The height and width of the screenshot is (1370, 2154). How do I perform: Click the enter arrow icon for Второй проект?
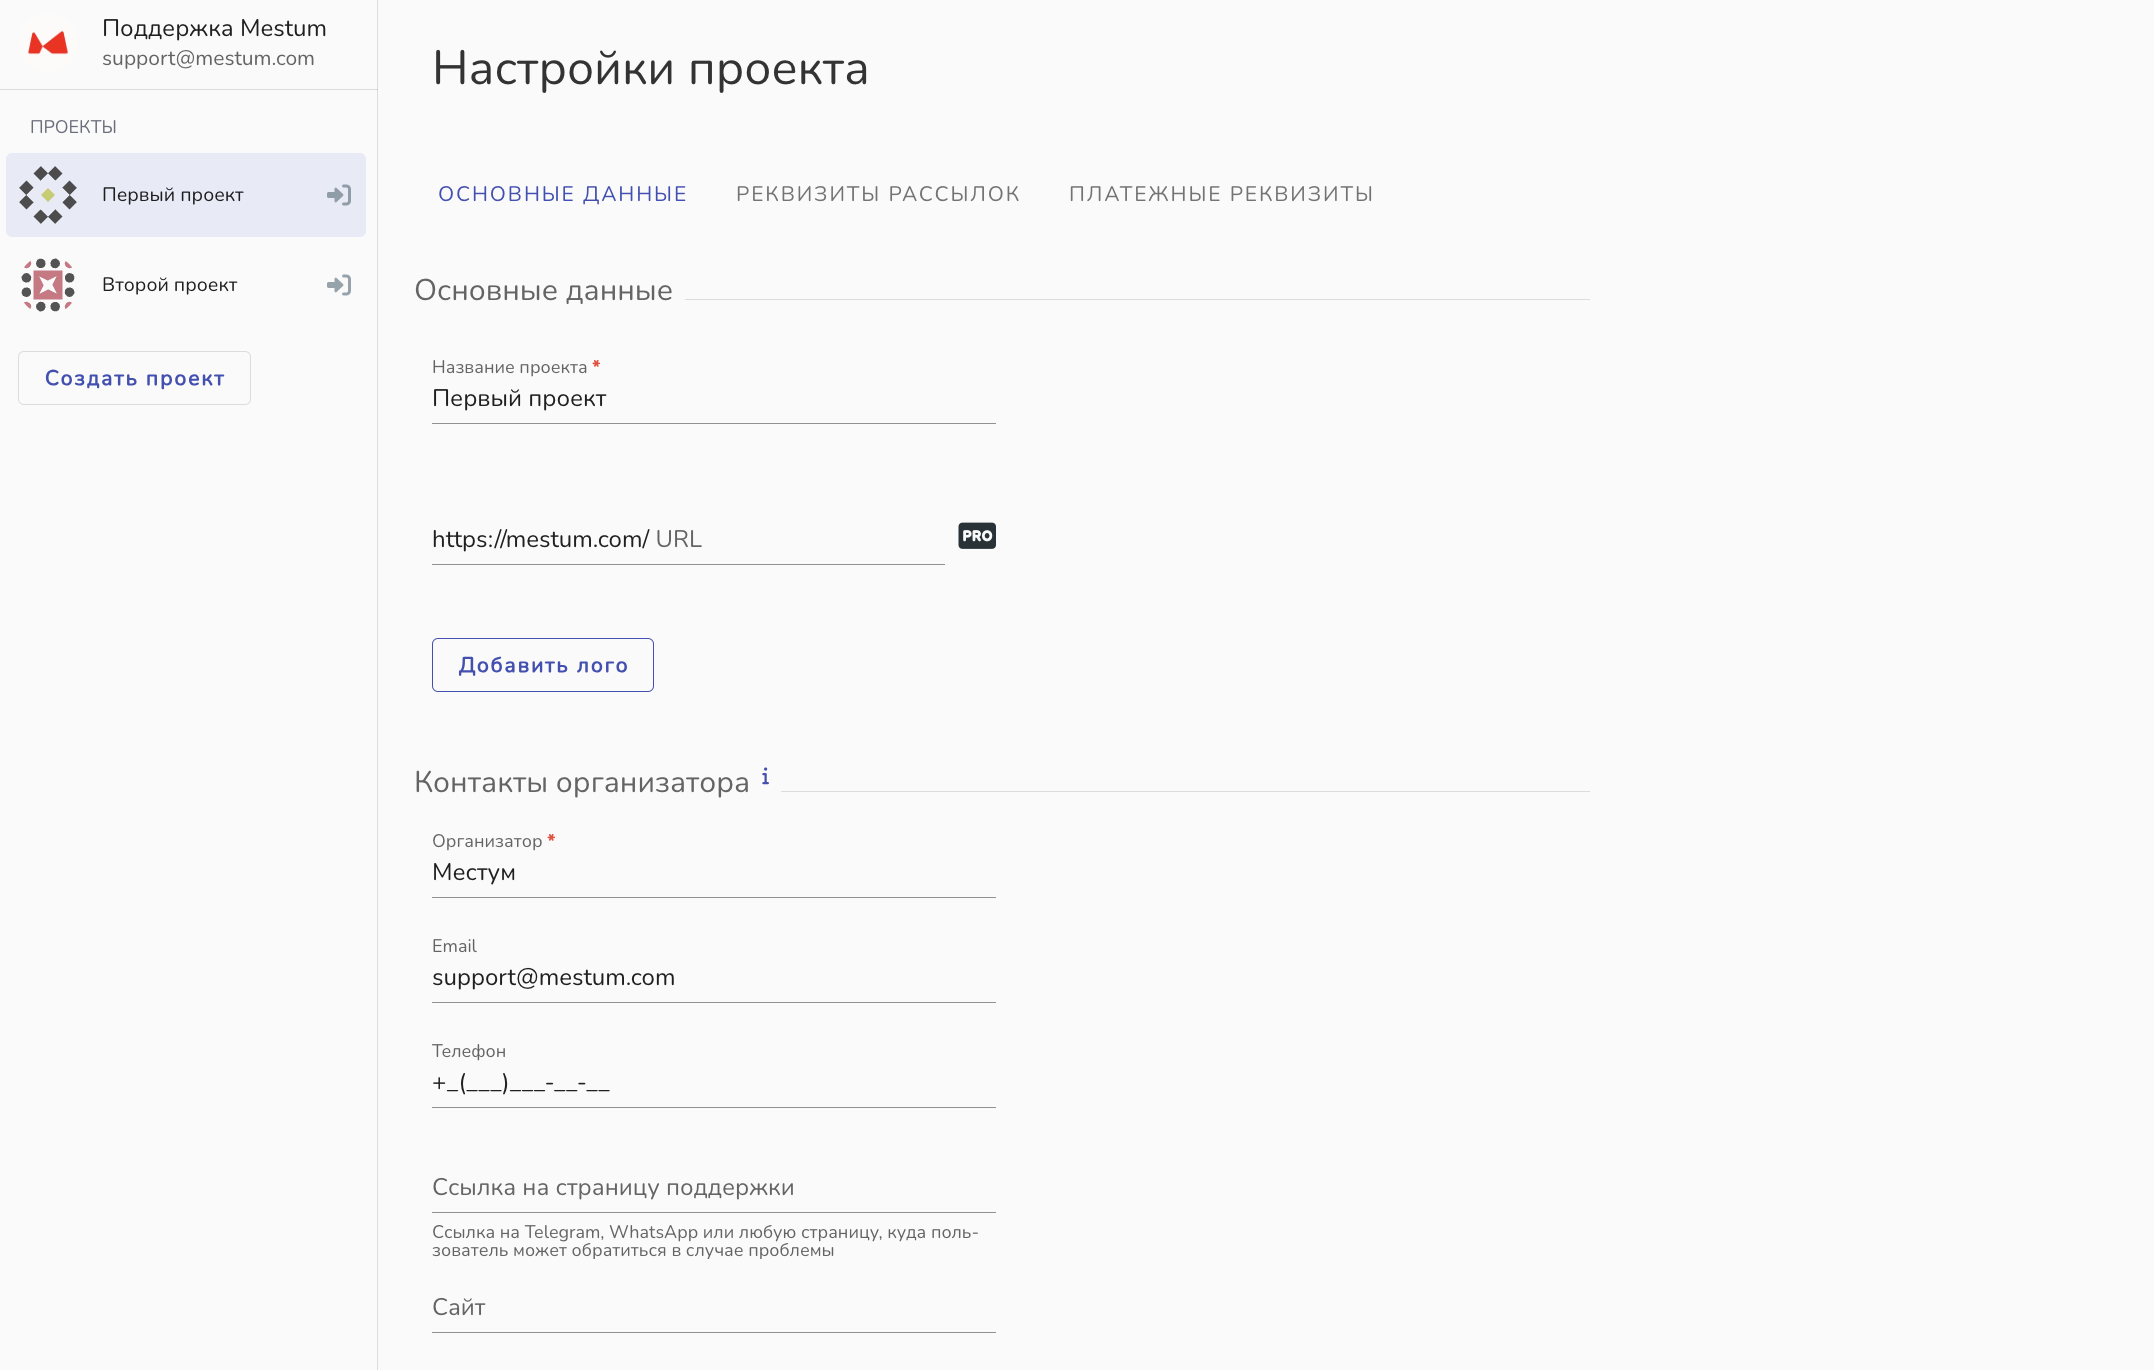pyautogui.click(x=339, y=285)
